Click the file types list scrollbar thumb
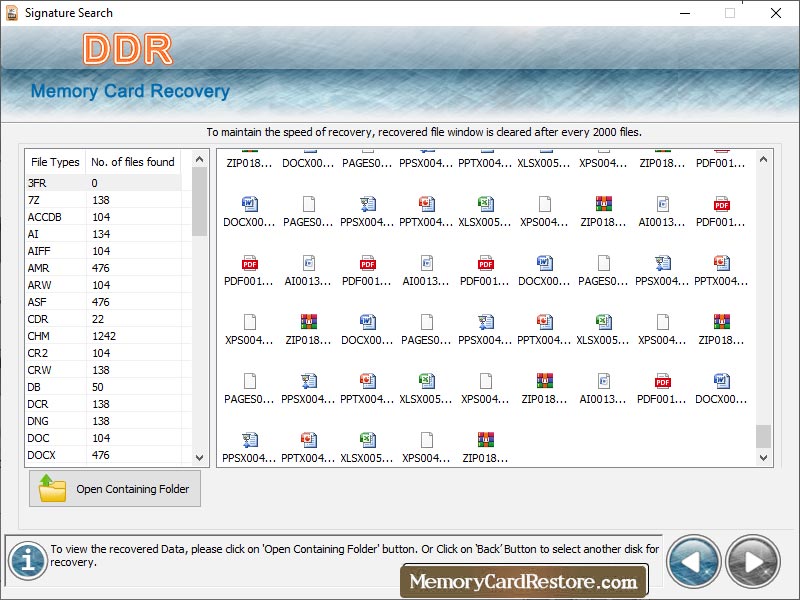800x600 pixels. 199,202
